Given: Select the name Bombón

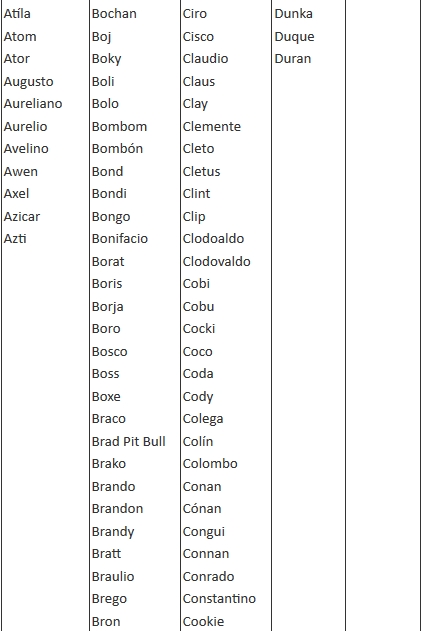Looking at the screenshot, I should (117, 148).
